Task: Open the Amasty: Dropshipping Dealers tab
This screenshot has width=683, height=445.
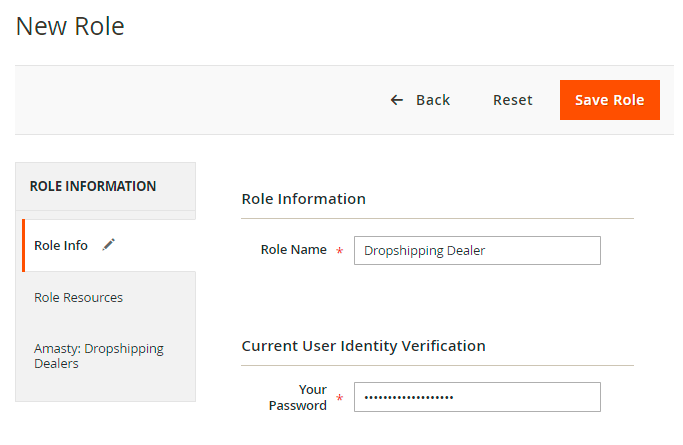Action: pos(99,356)
